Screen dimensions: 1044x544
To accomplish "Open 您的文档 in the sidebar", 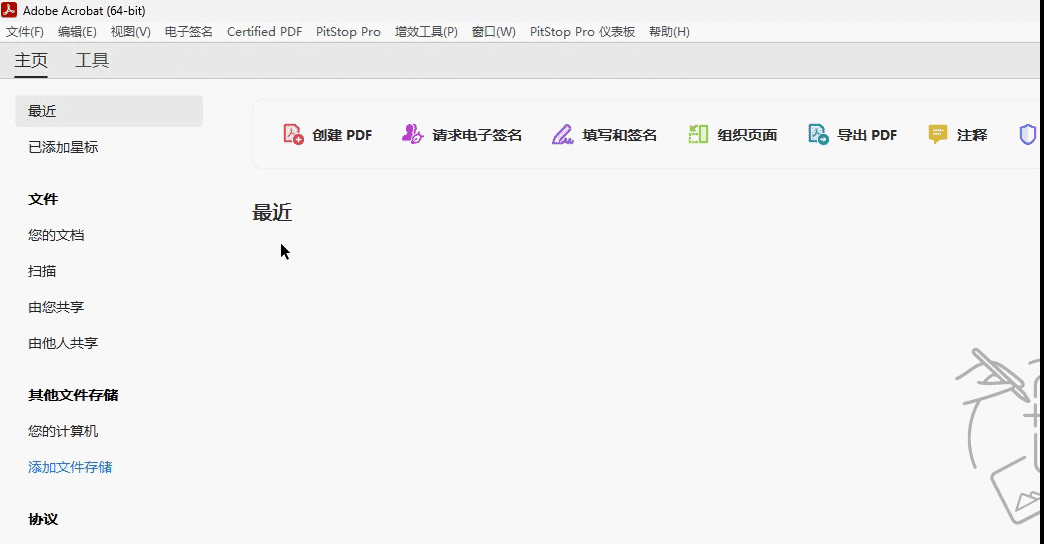I will pos(56,235).
